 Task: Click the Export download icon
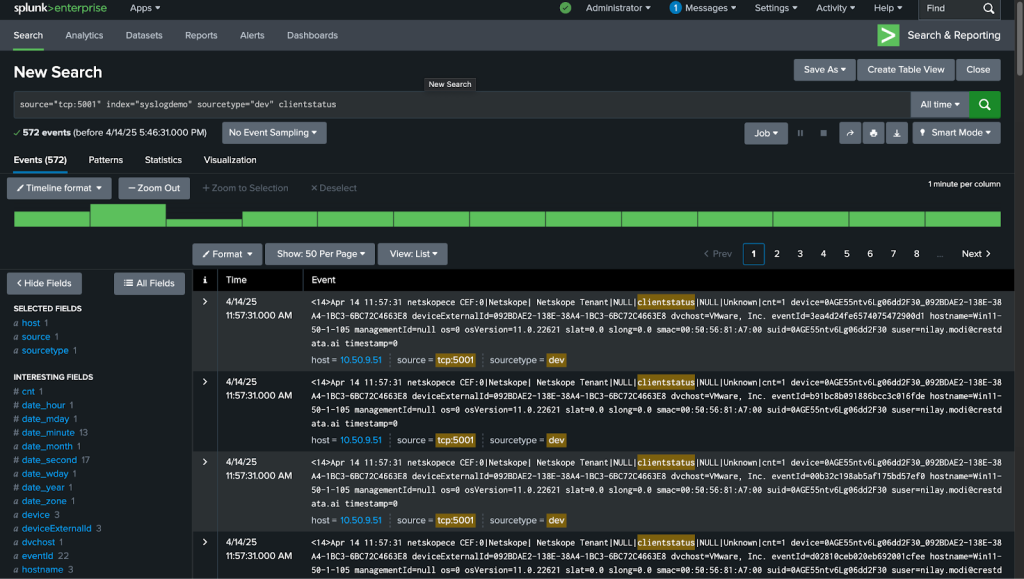[897, 133]
